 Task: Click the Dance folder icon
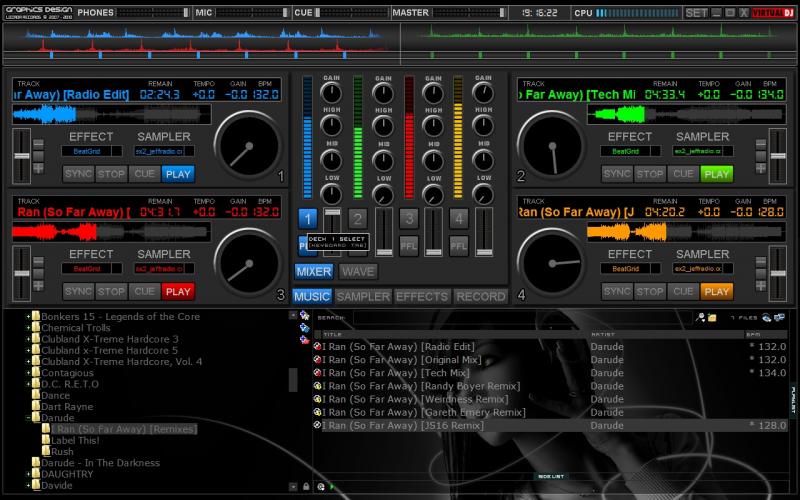tap(36, 395)
